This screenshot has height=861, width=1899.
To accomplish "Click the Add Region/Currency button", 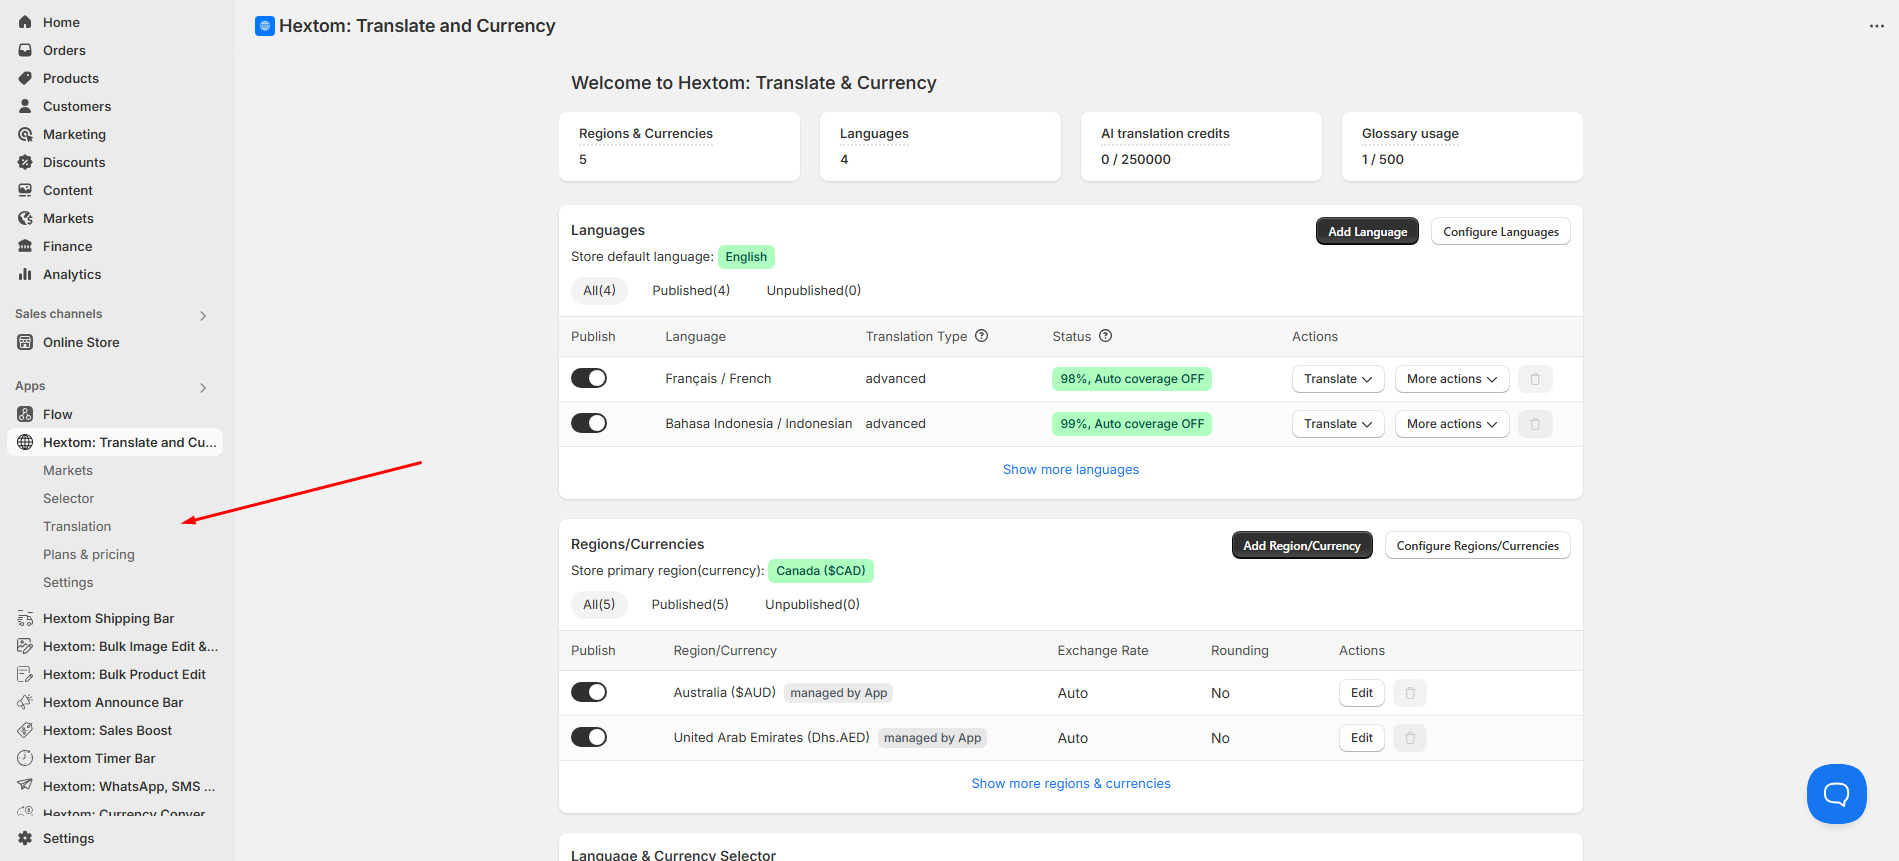I will tap(1302, 545).
